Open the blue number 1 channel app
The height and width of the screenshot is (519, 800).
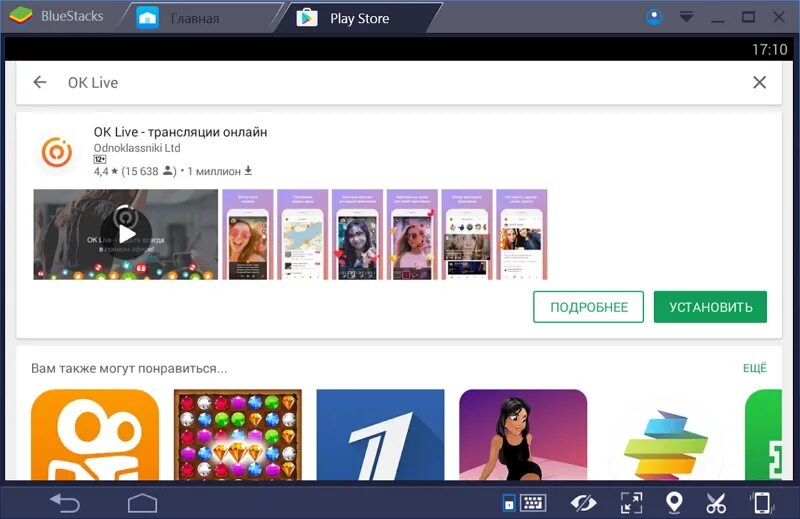click(x=381, y=434)
